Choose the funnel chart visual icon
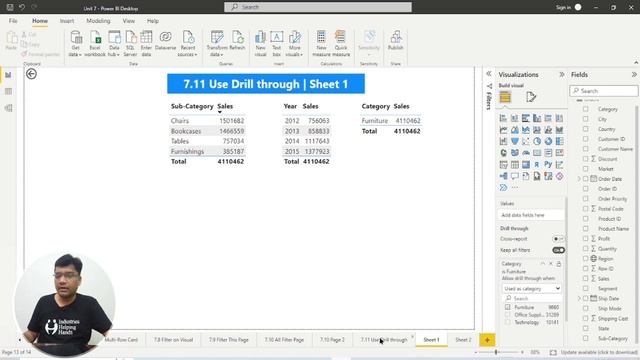 [x=515, y=141]
